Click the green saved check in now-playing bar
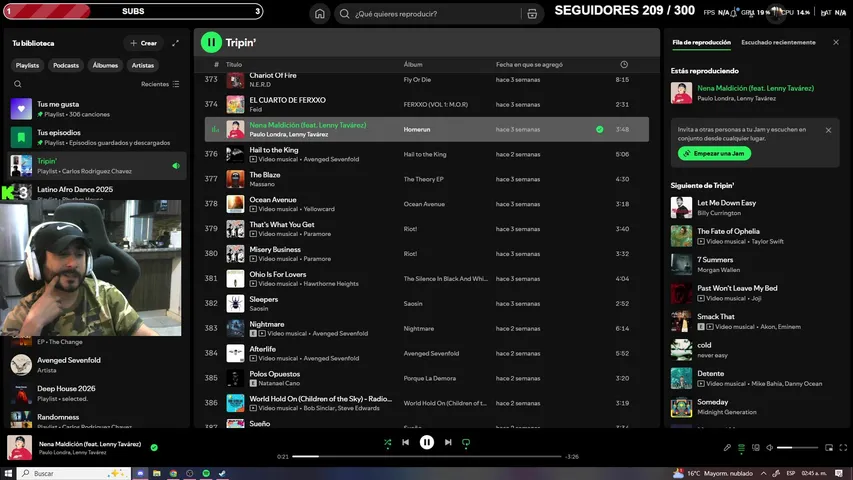The height and width of the screenshot is (480, 853). pos(154,447)
